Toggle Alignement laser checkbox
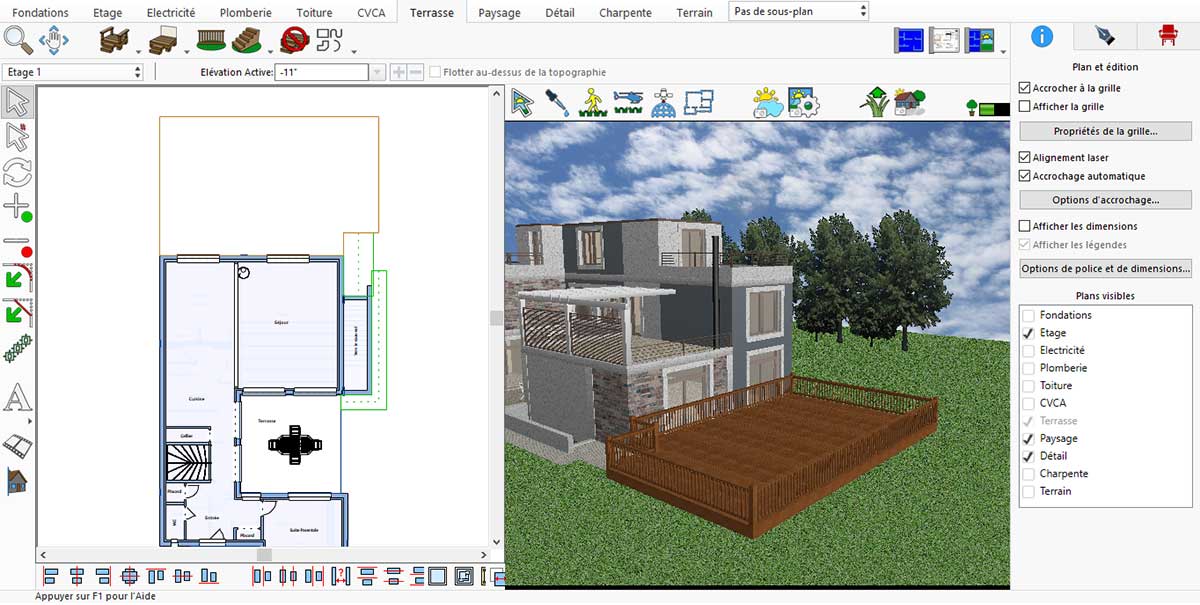 [1024, 157]
